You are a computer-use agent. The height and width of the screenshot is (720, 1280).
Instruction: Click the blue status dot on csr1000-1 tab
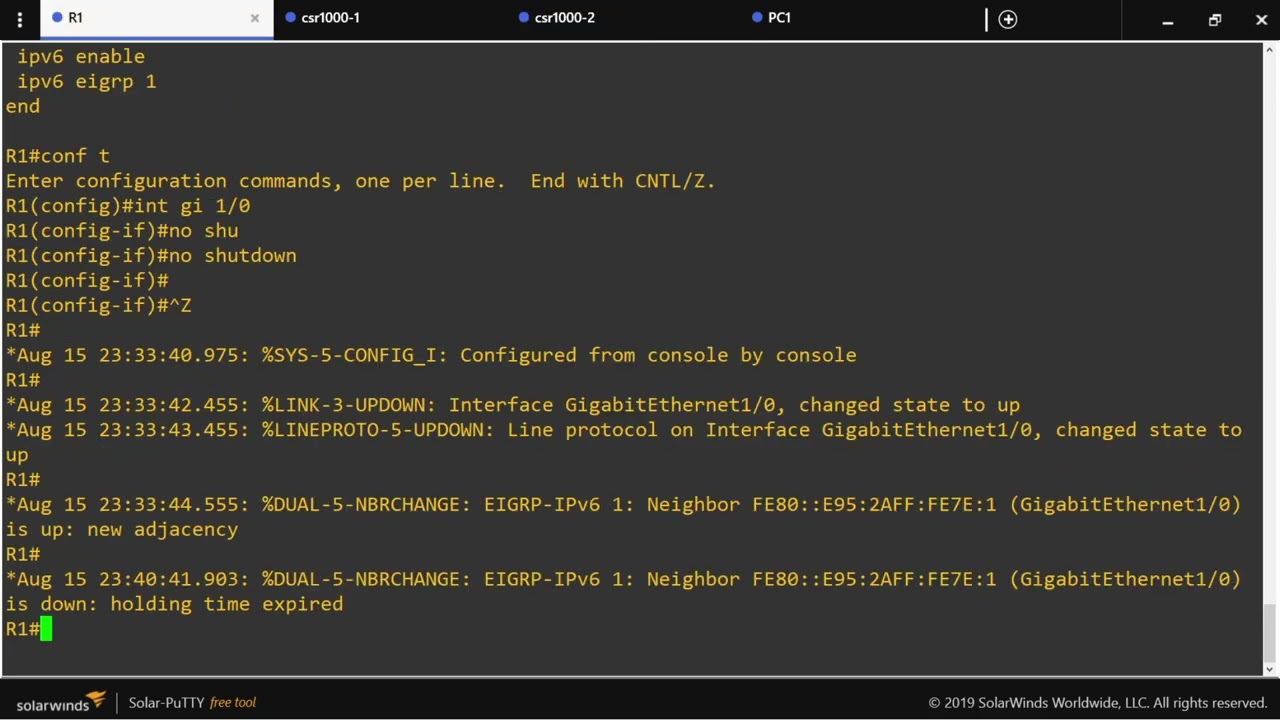pos(291,17)
